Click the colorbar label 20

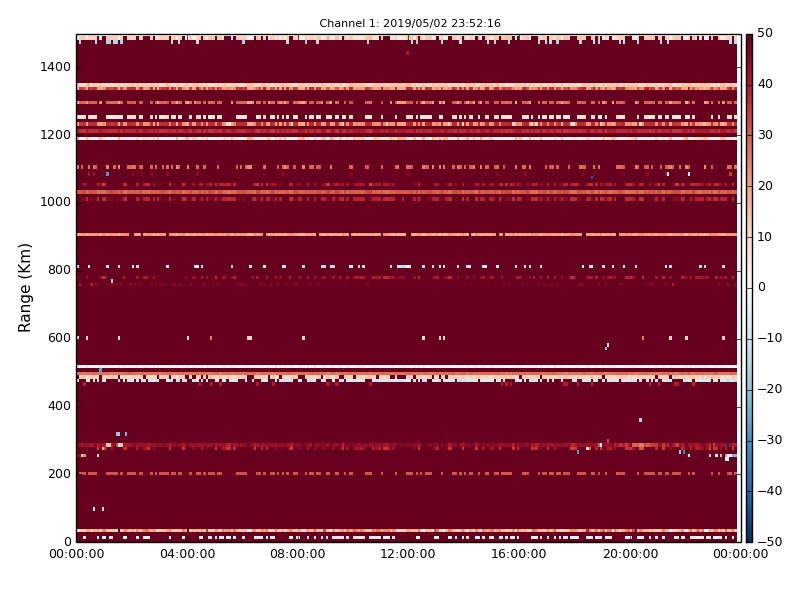point(765,186)
